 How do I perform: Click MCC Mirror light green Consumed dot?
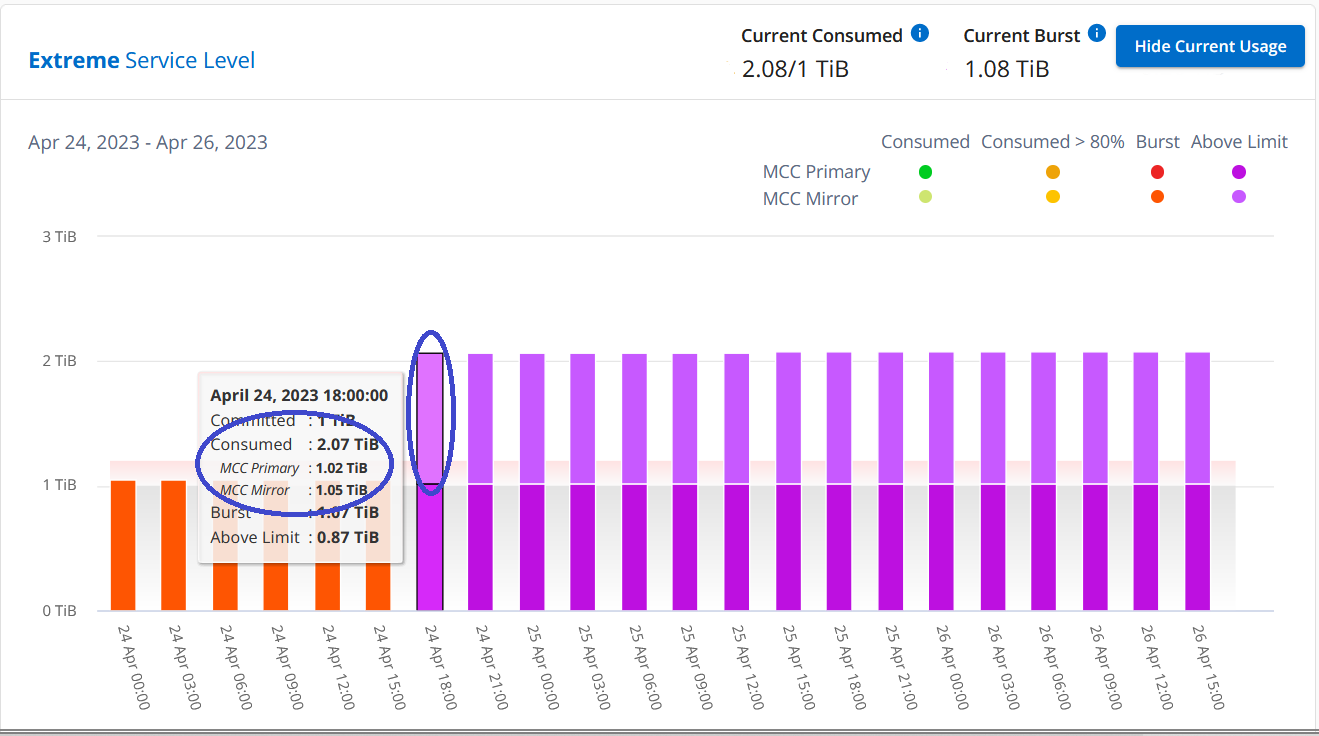[x=926, y=197]
